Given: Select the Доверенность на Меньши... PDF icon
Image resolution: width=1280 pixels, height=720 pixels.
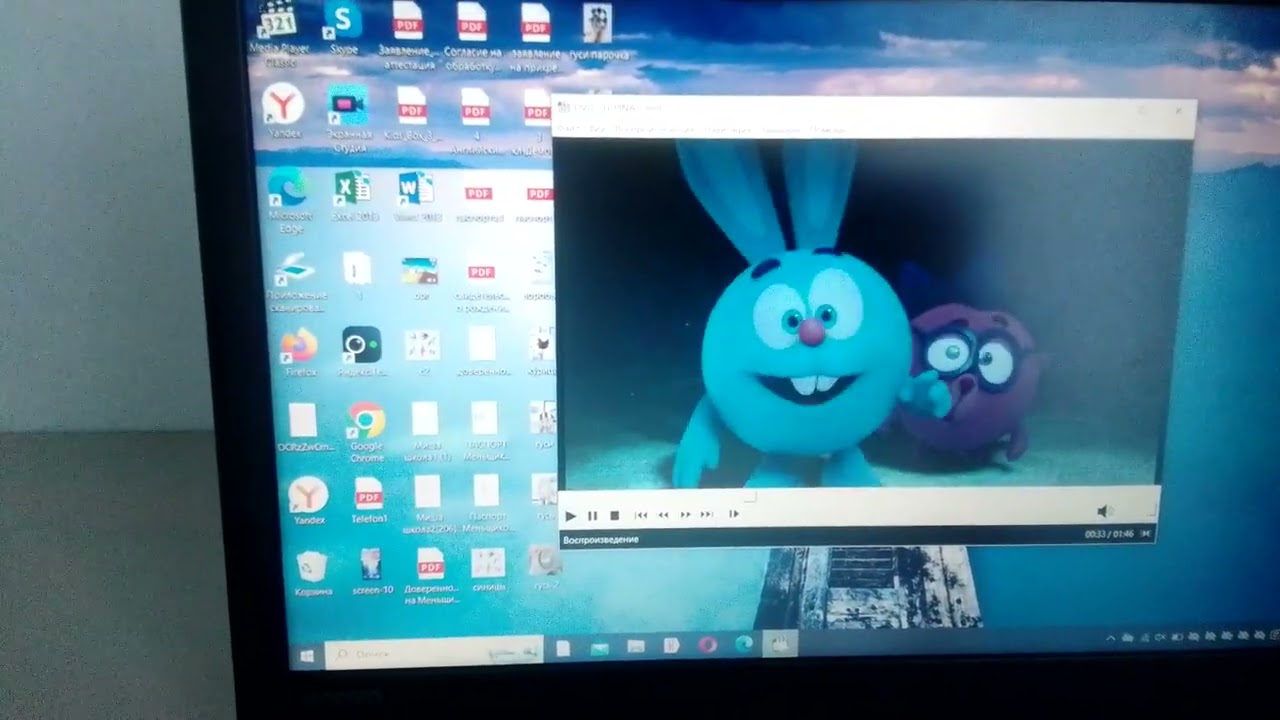Looking at the screenshot, I should point(431,576).
